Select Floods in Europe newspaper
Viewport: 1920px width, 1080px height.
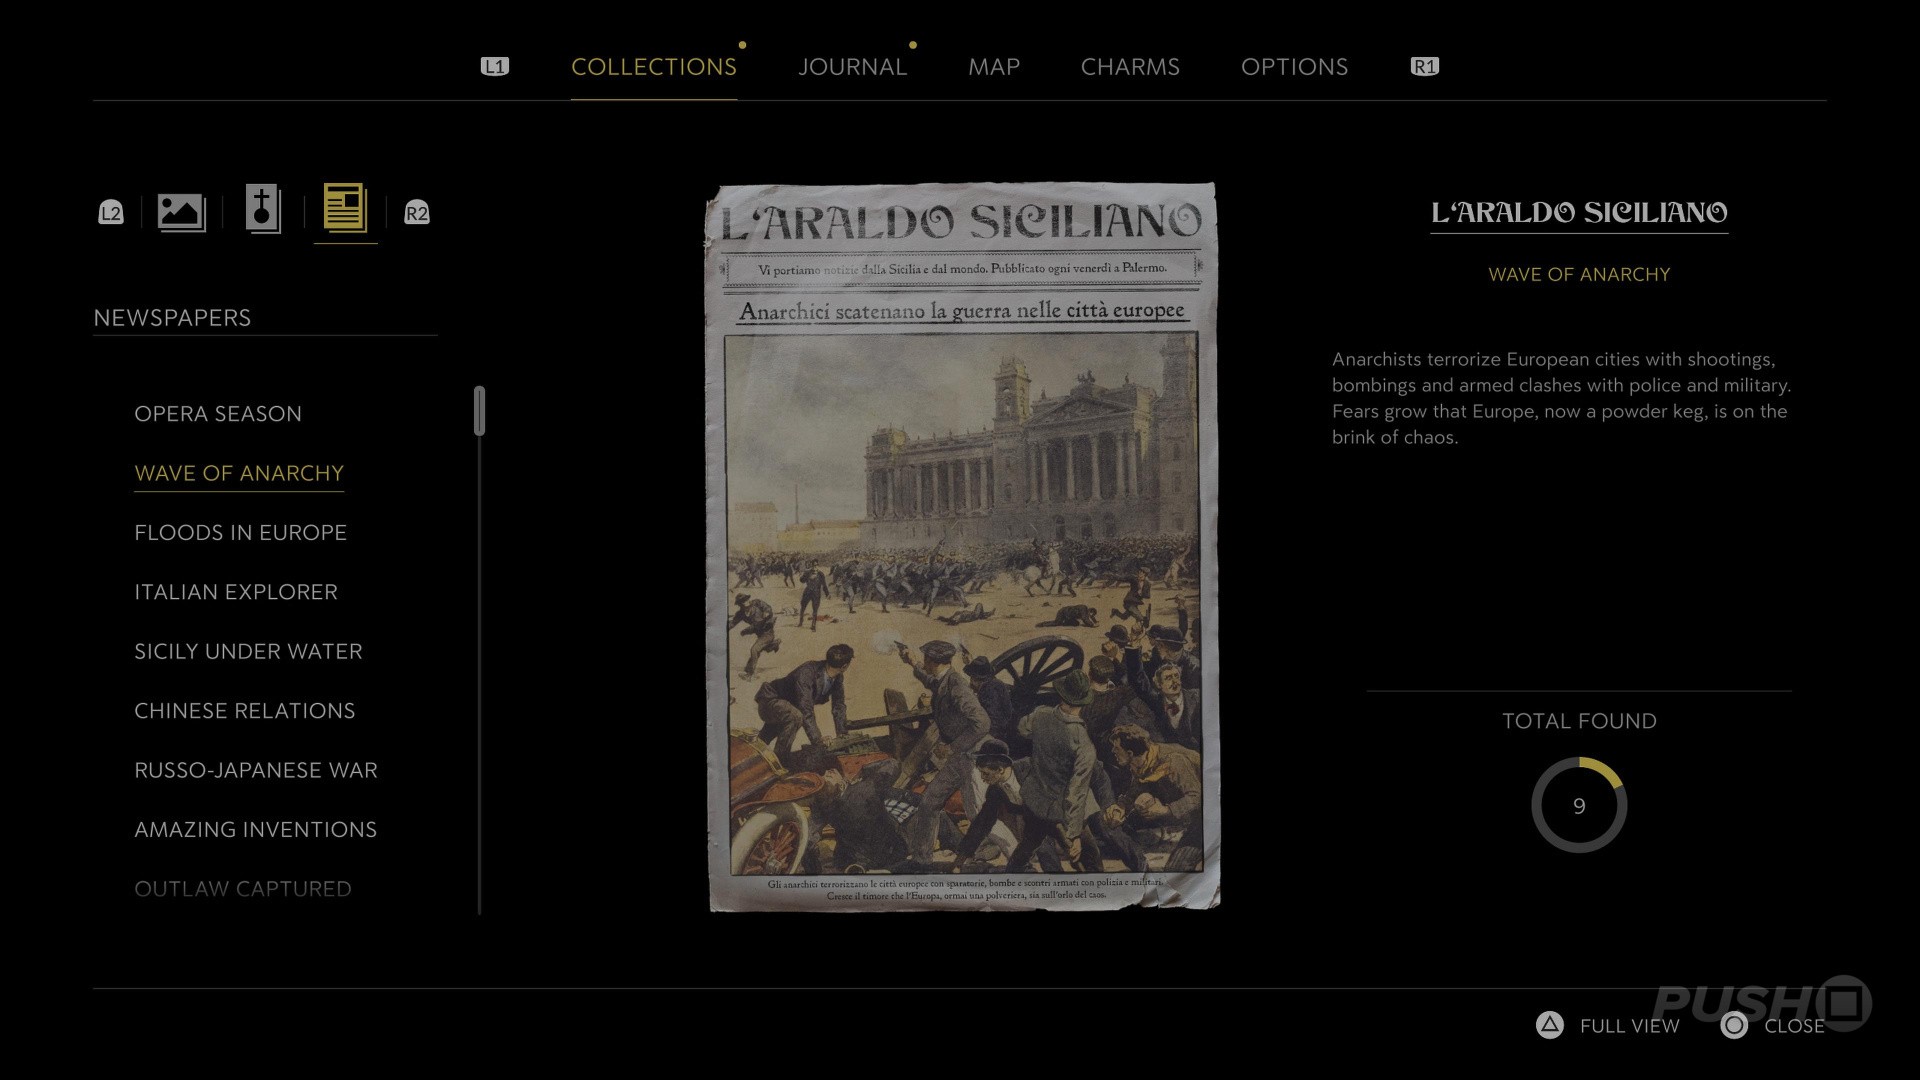240,533
